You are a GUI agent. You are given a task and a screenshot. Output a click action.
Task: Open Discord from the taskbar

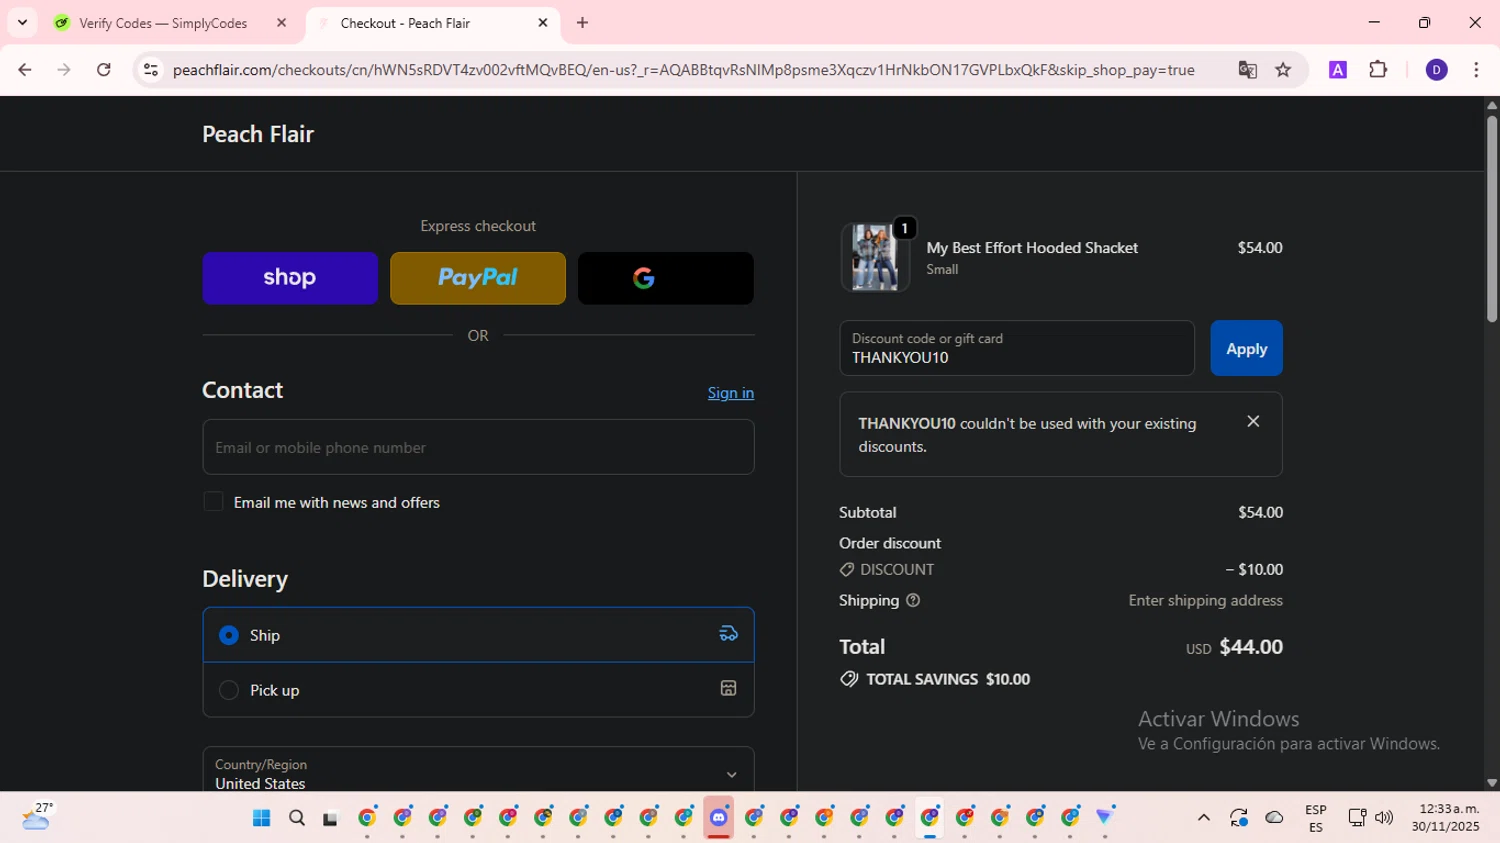(x=719, y=818)
